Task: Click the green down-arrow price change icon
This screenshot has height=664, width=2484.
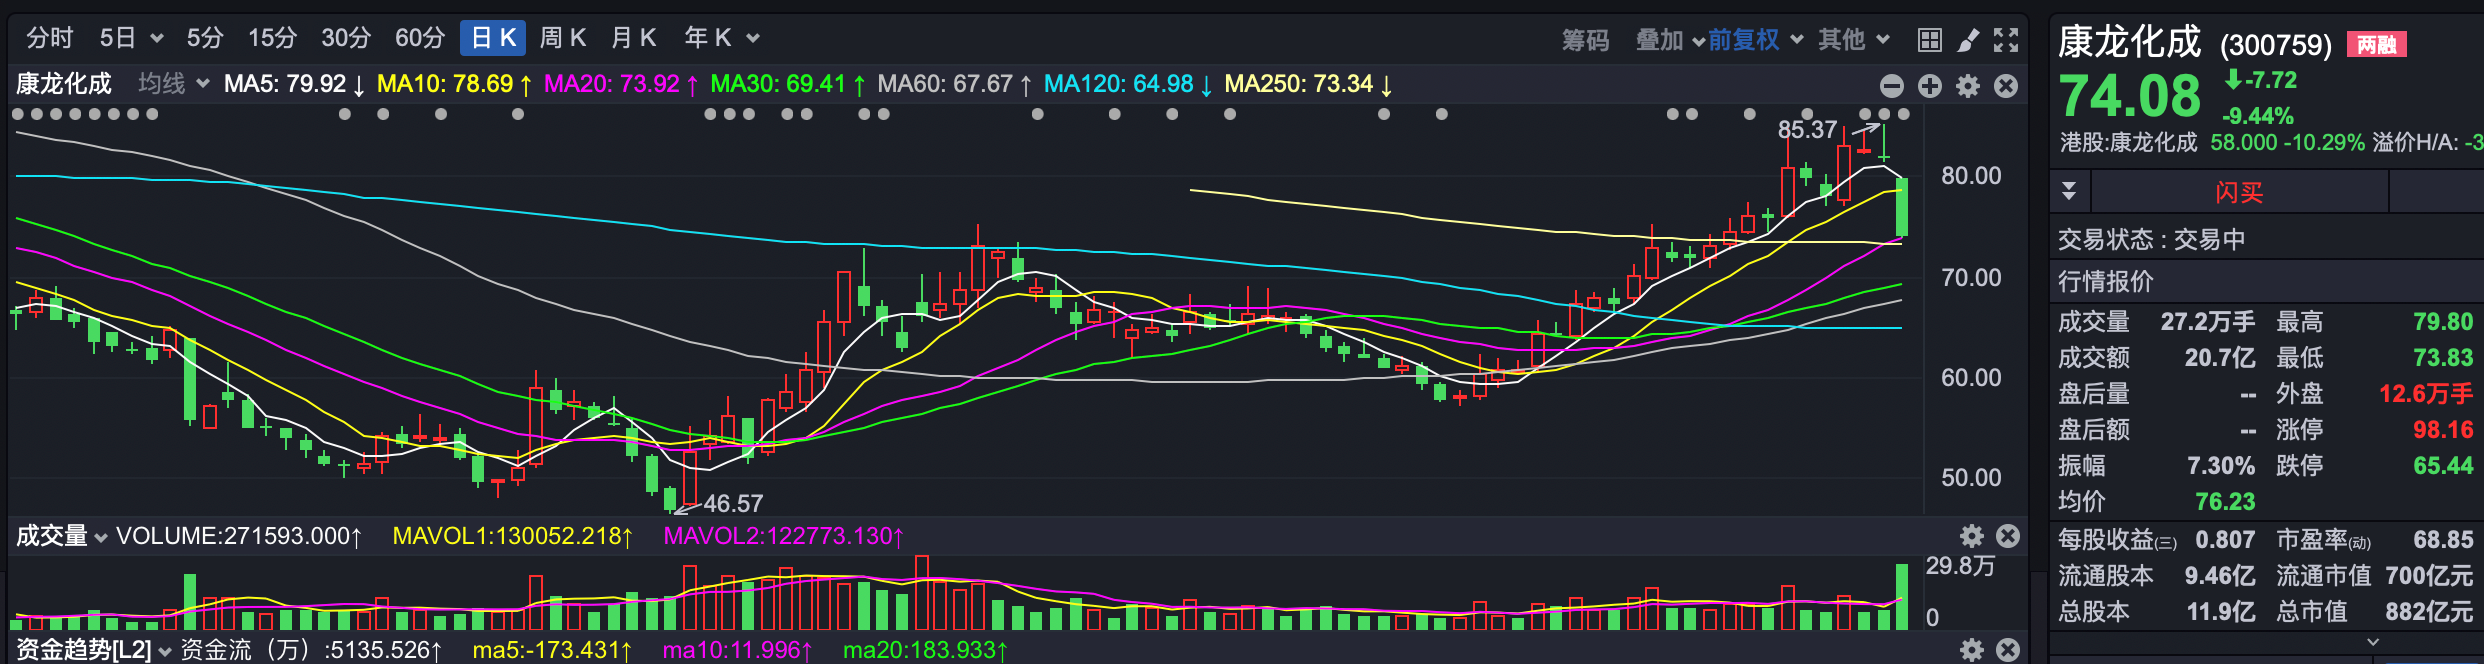Action: [x=2232, y=79]
